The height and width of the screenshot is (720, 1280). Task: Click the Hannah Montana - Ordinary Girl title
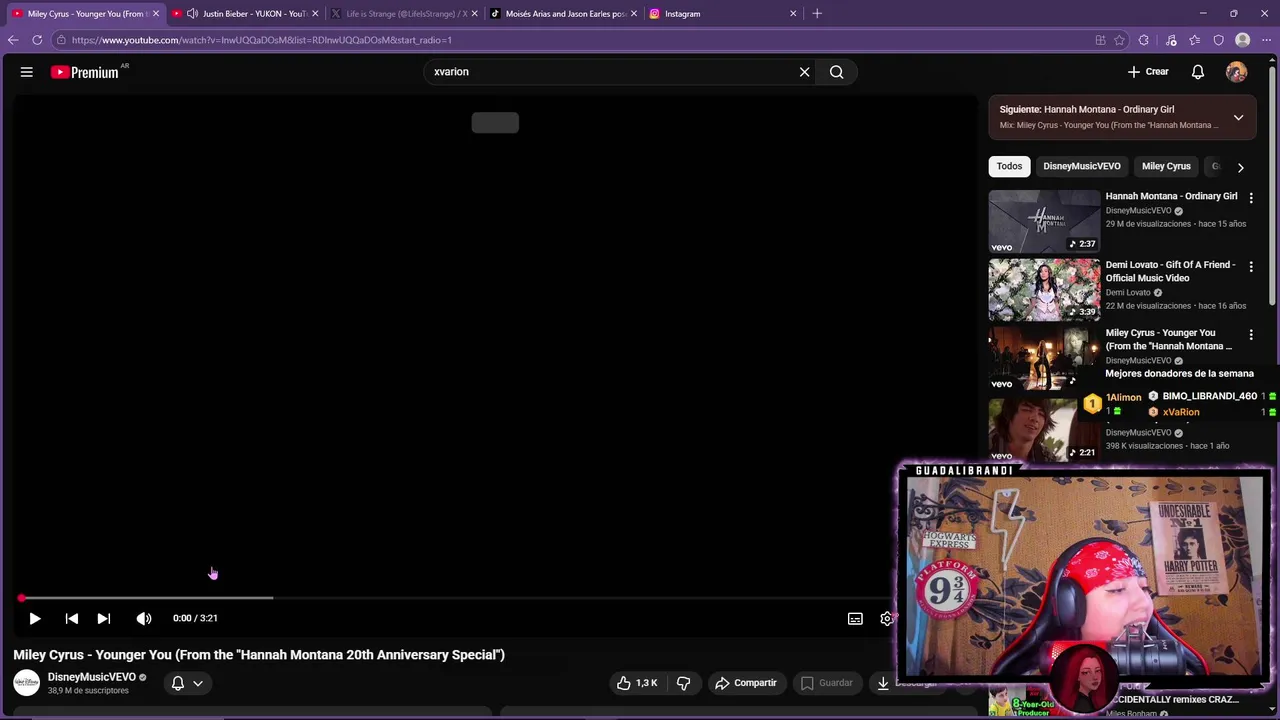click(1171, 196)
